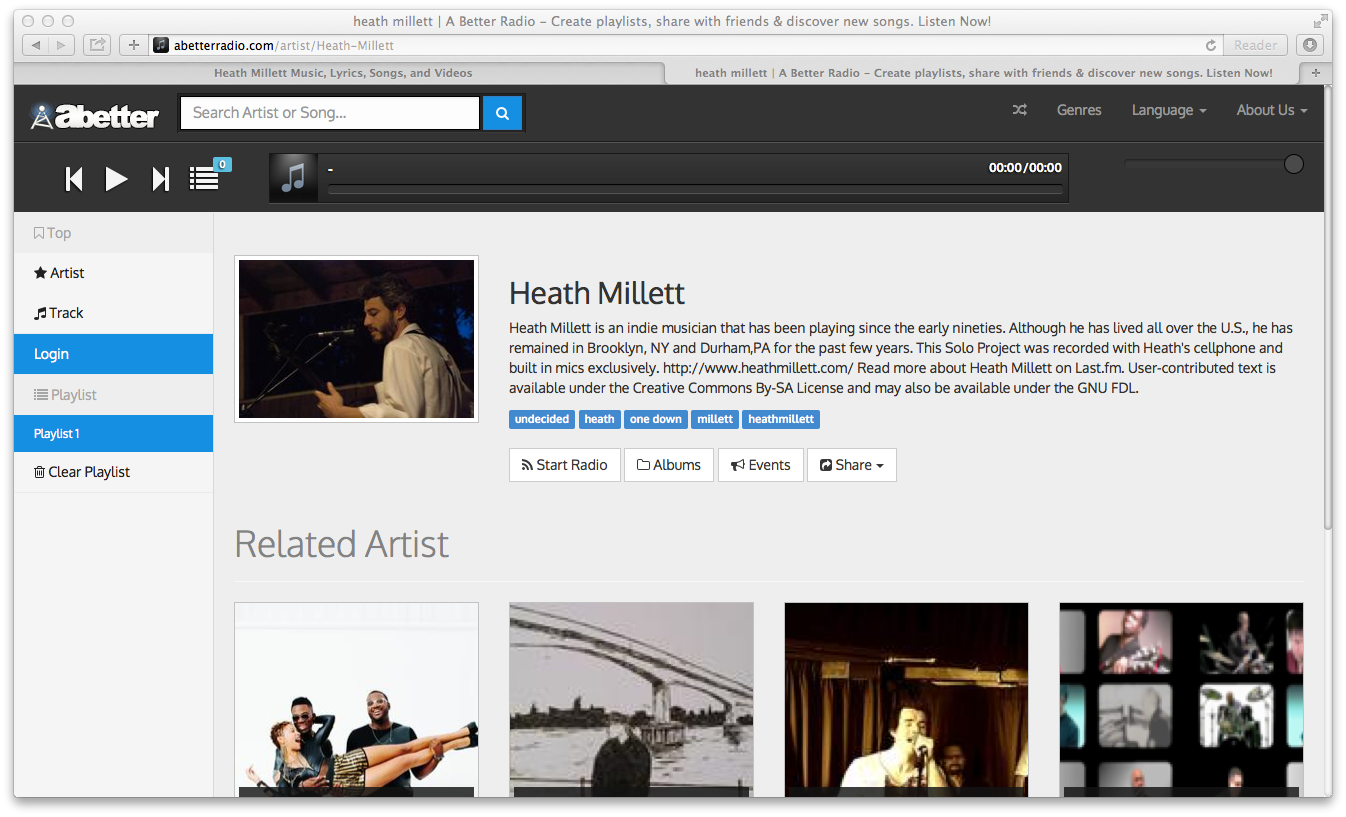Click the Safari share button
This screenshot has height=817, width=1346.
(97, 45)
